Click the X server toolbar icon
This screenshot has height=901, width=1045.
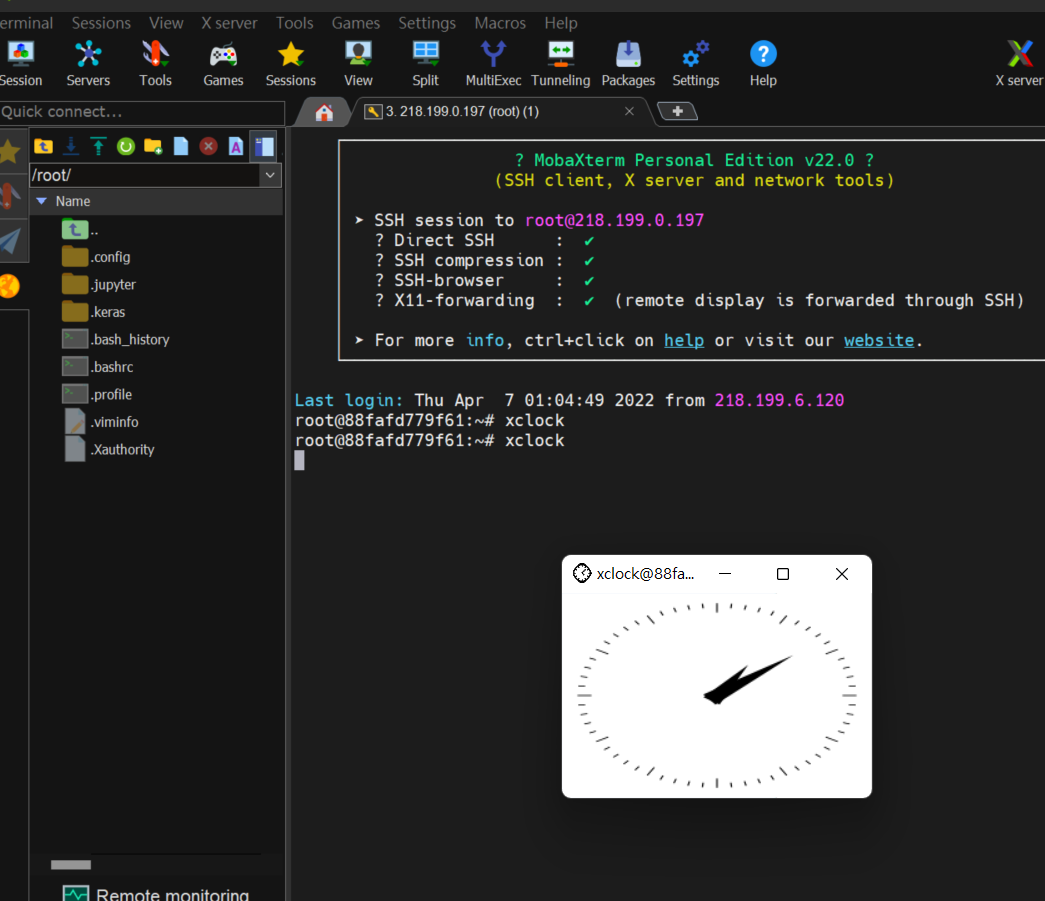(x=1019, y=64)
